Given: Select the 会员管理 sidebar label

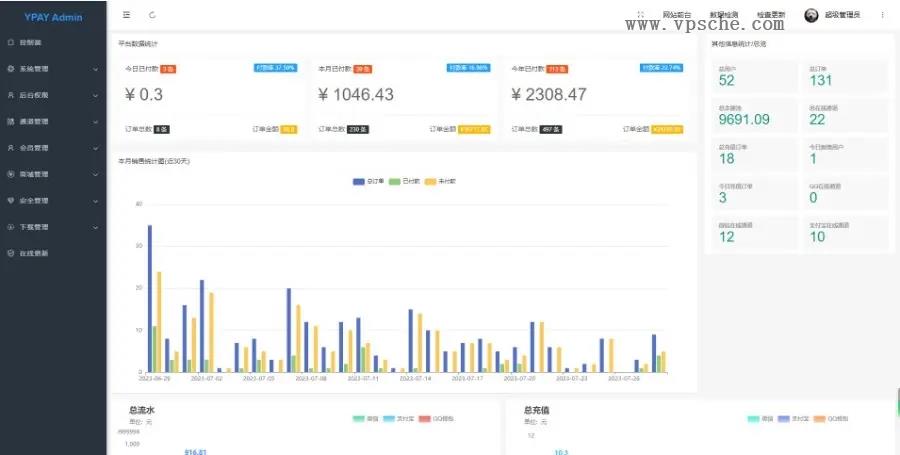Looking at the screenshot, I should coord(34,148).
